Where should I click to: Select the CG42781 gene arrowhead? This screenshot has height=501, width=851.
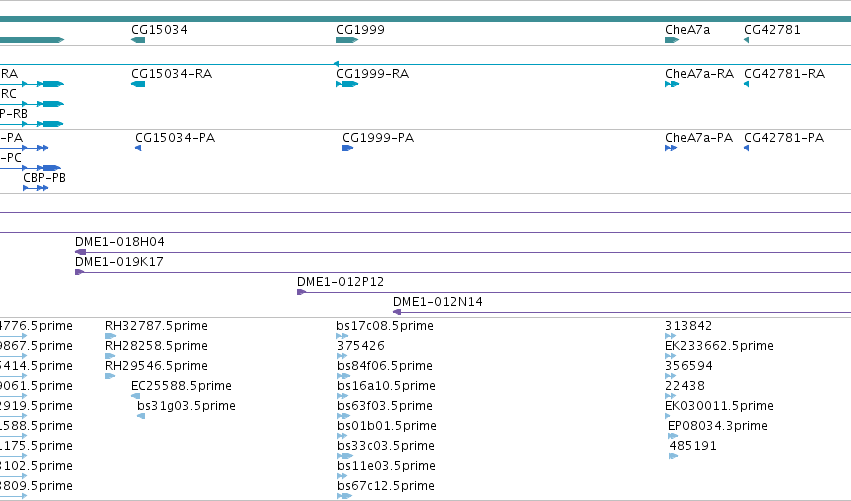click(x=747, y=40)
